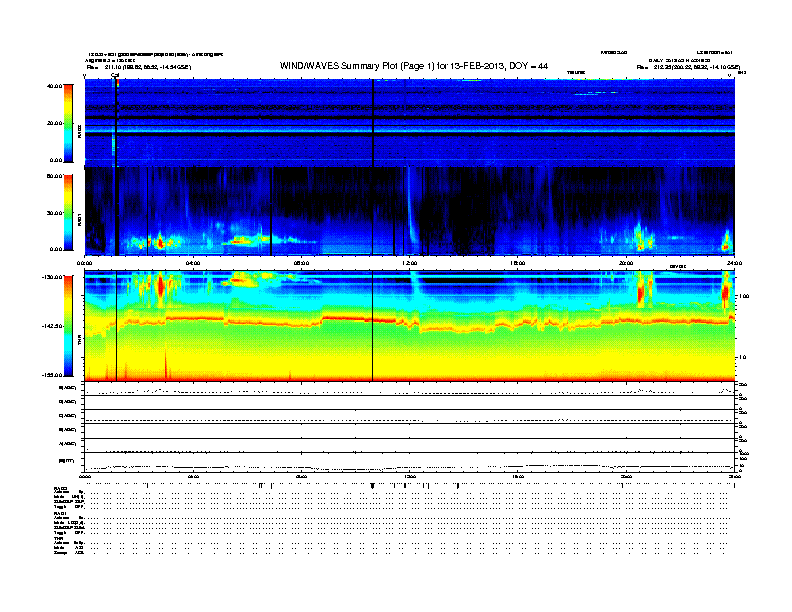792x612 pixels.
Task: Click the yellow-red emission near 05:40 in RAD1
Action: (240, 241)
